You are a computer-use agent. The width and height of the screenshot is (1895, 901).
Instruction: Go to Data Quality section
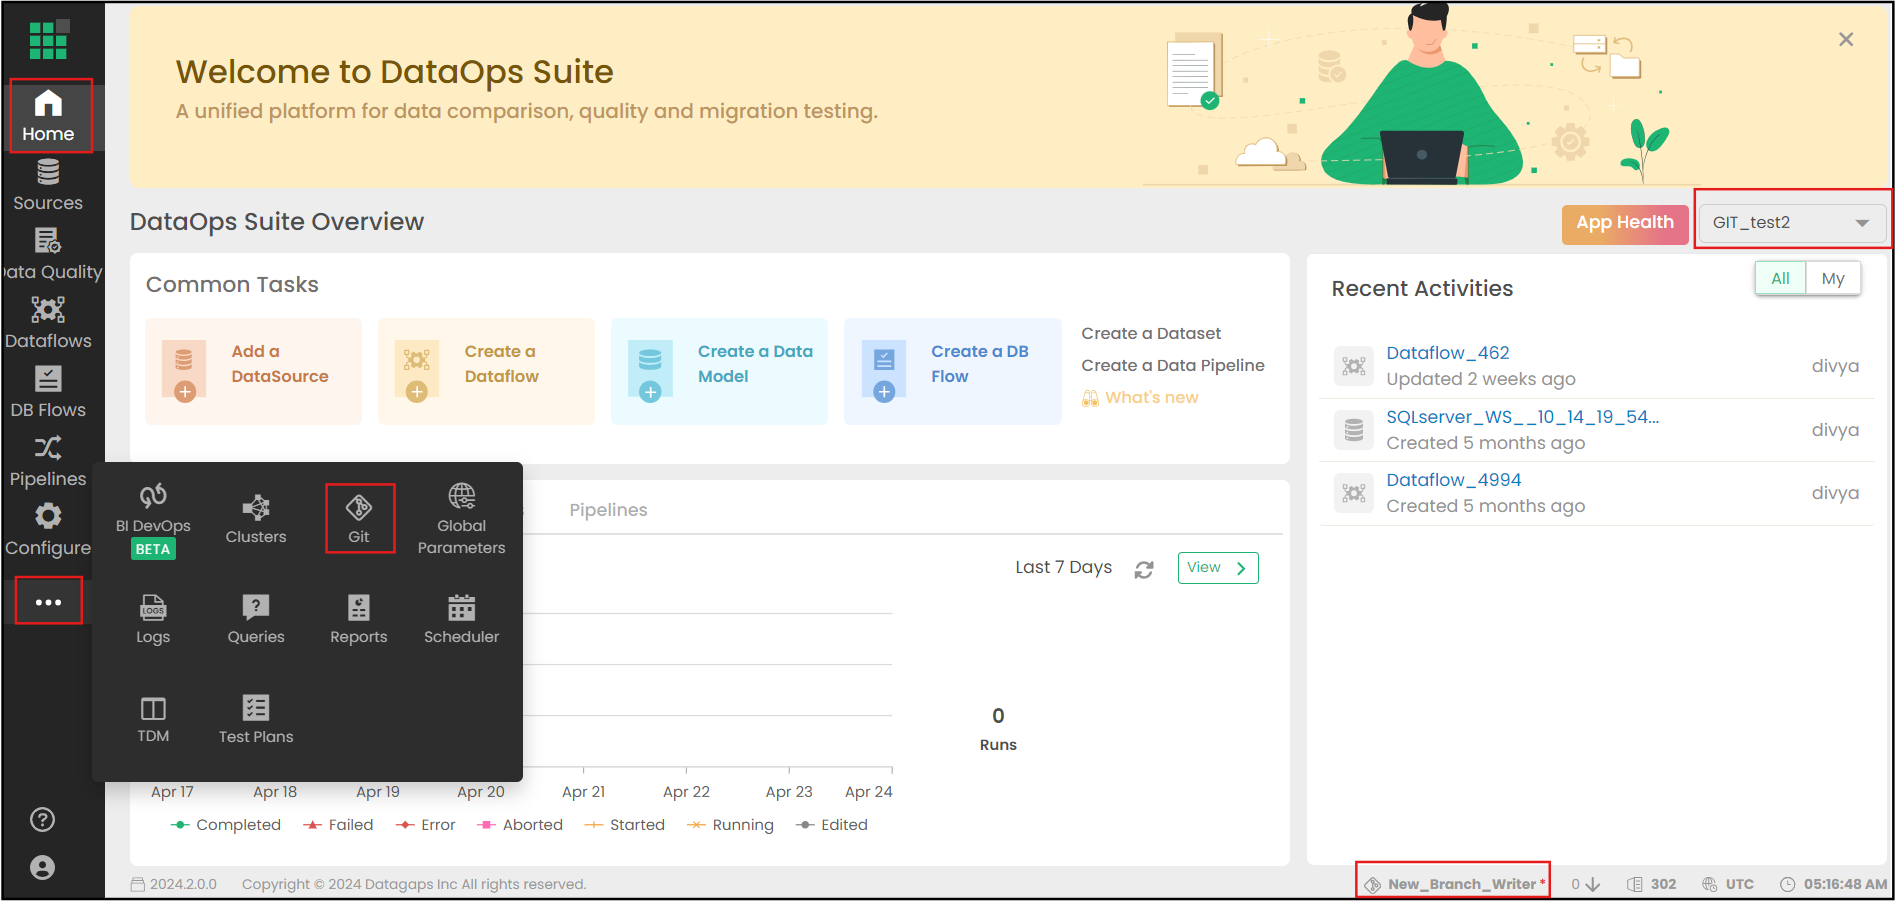tap(52, 255)
